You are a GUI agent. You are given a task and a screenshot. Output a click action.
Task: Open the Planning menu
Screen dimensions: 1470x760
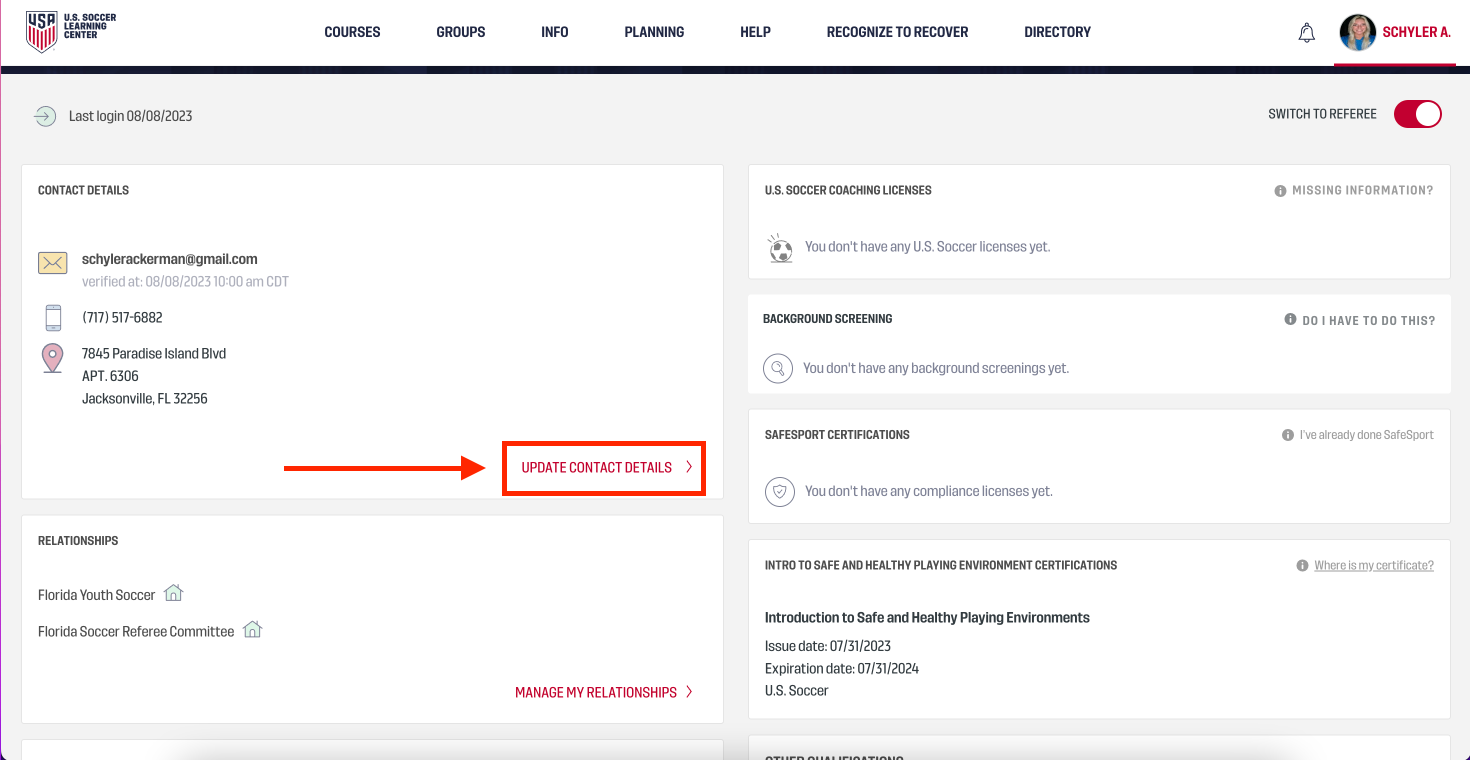pyautogui.click(x=654, y=32)
